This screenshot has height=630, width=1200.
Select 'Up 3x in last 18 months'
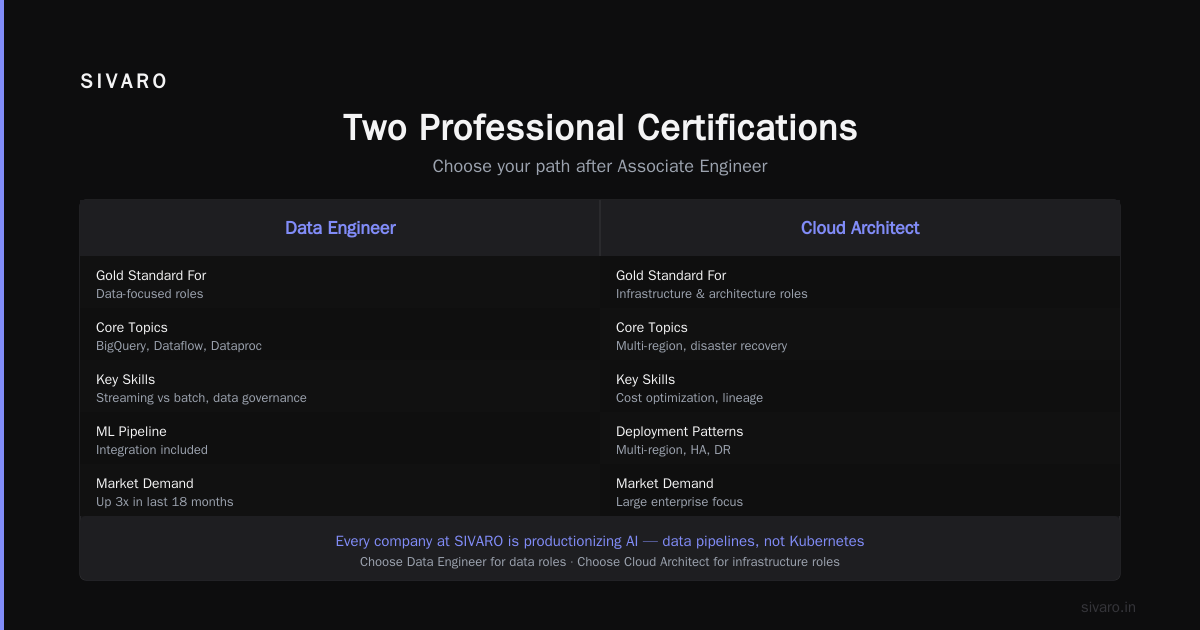(165, 502)
